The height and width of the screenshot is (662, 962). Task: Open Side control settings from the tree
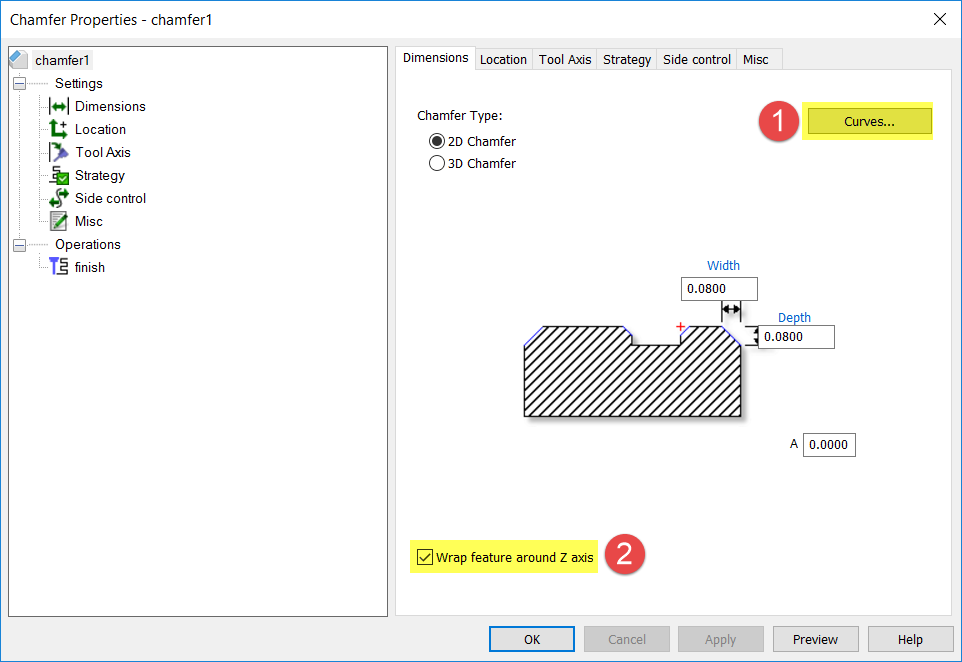(57, 198)
